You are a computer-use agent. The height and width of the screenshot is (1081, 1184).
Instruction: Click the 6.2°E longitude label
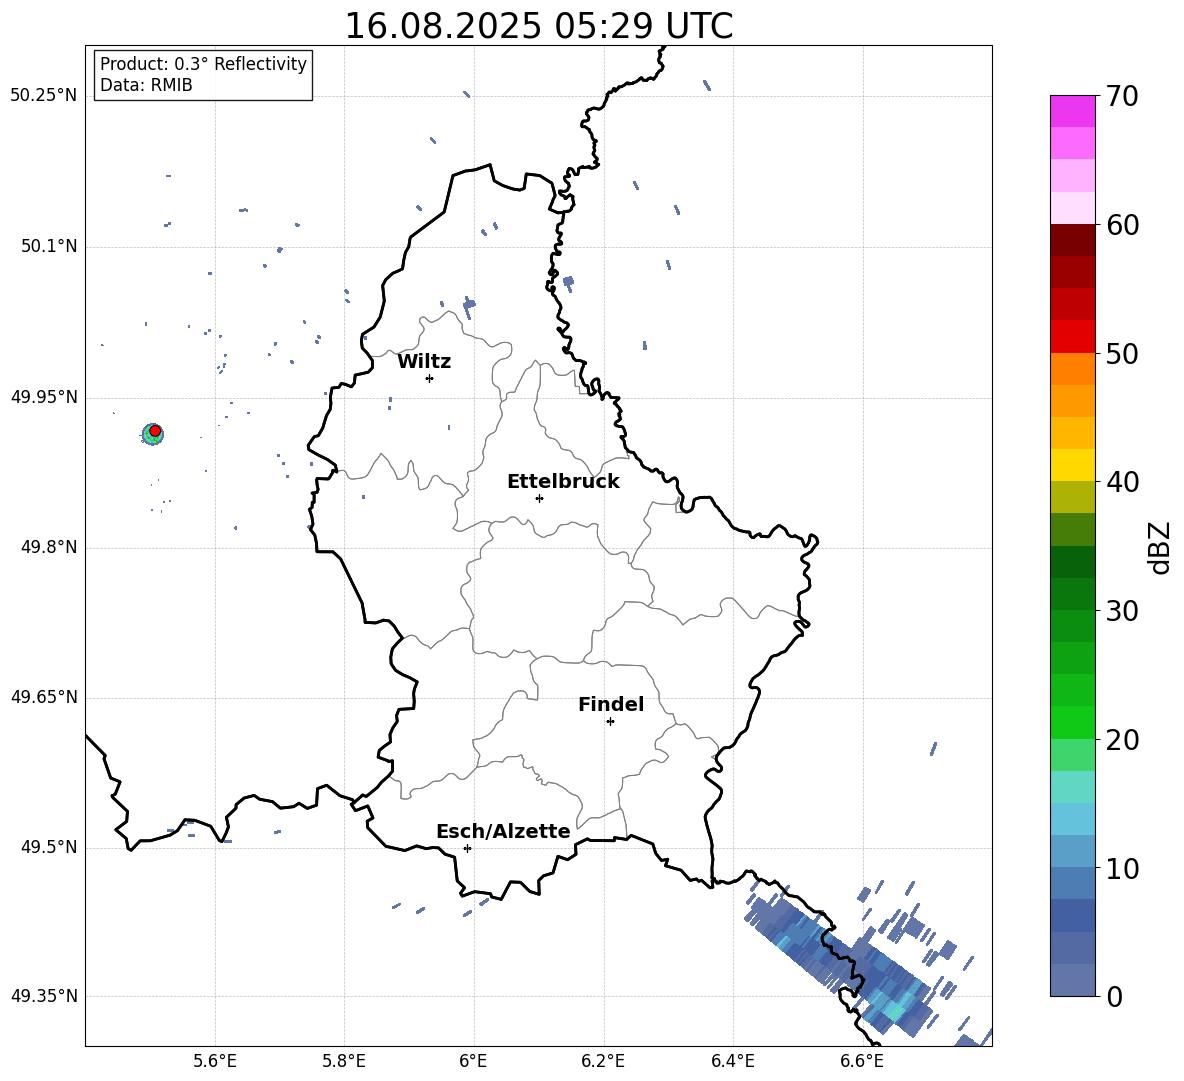[x=603, y=1061]
